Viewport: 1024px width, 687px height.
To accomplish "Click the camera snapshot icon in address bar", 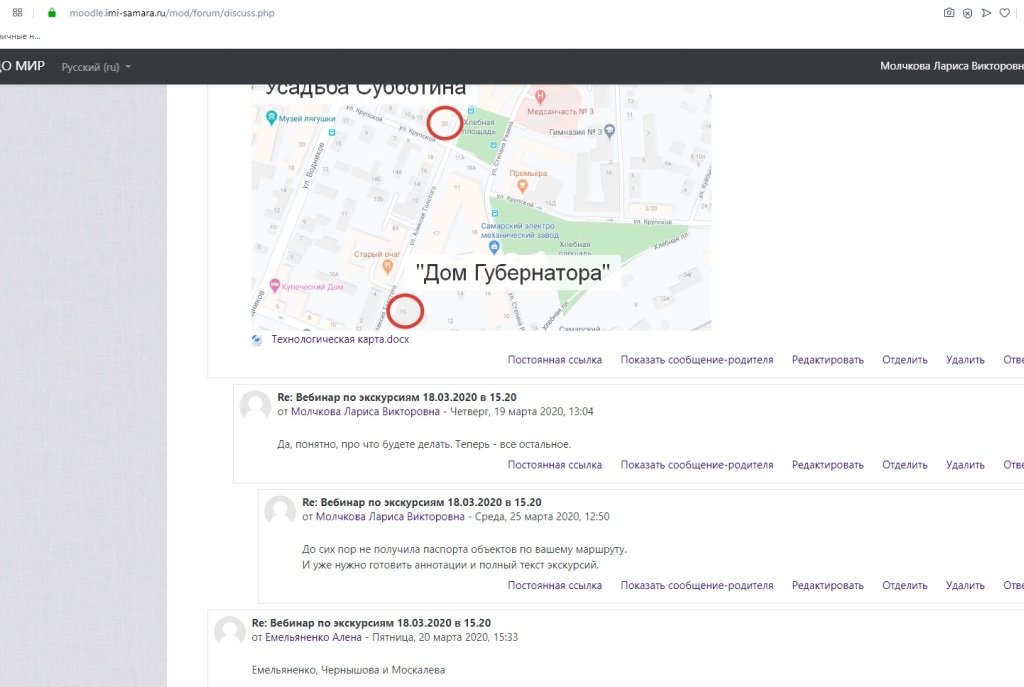I will 949,12.
